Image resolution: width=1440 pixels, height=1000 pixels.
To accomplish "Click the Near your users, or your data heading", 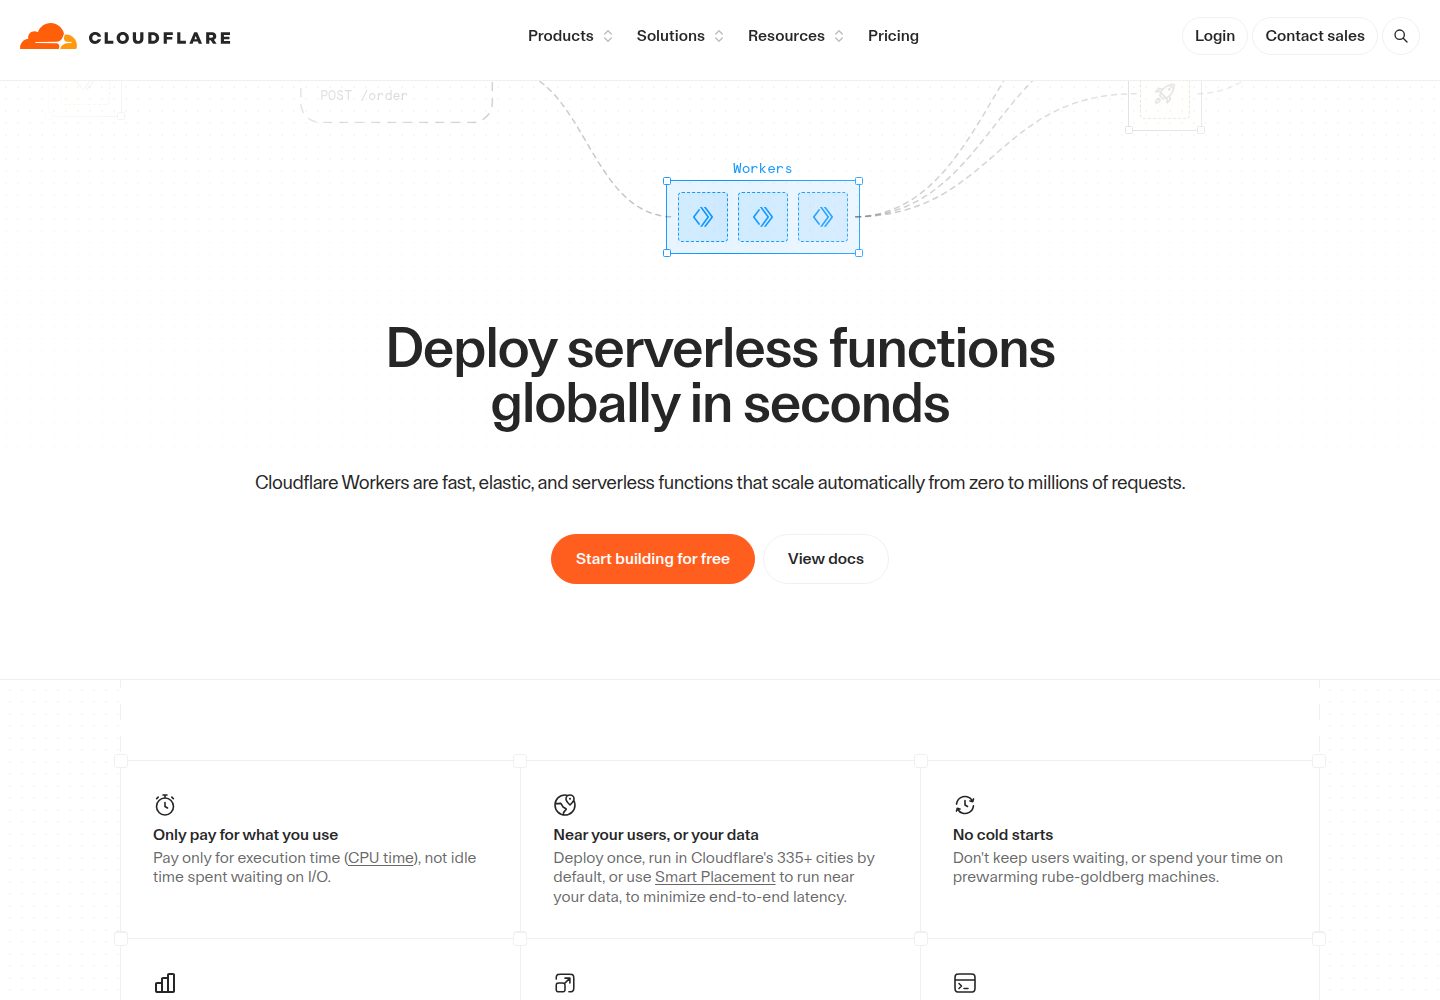I will coord(656,835).
